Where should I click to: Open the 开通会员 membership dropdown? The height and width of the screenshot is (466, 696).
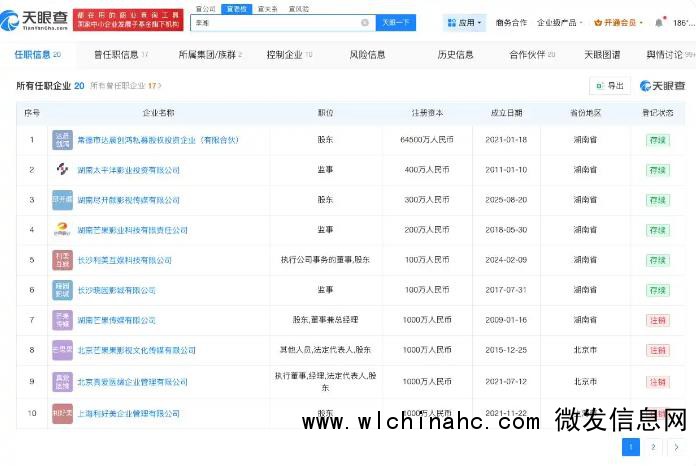pos(618,22)
